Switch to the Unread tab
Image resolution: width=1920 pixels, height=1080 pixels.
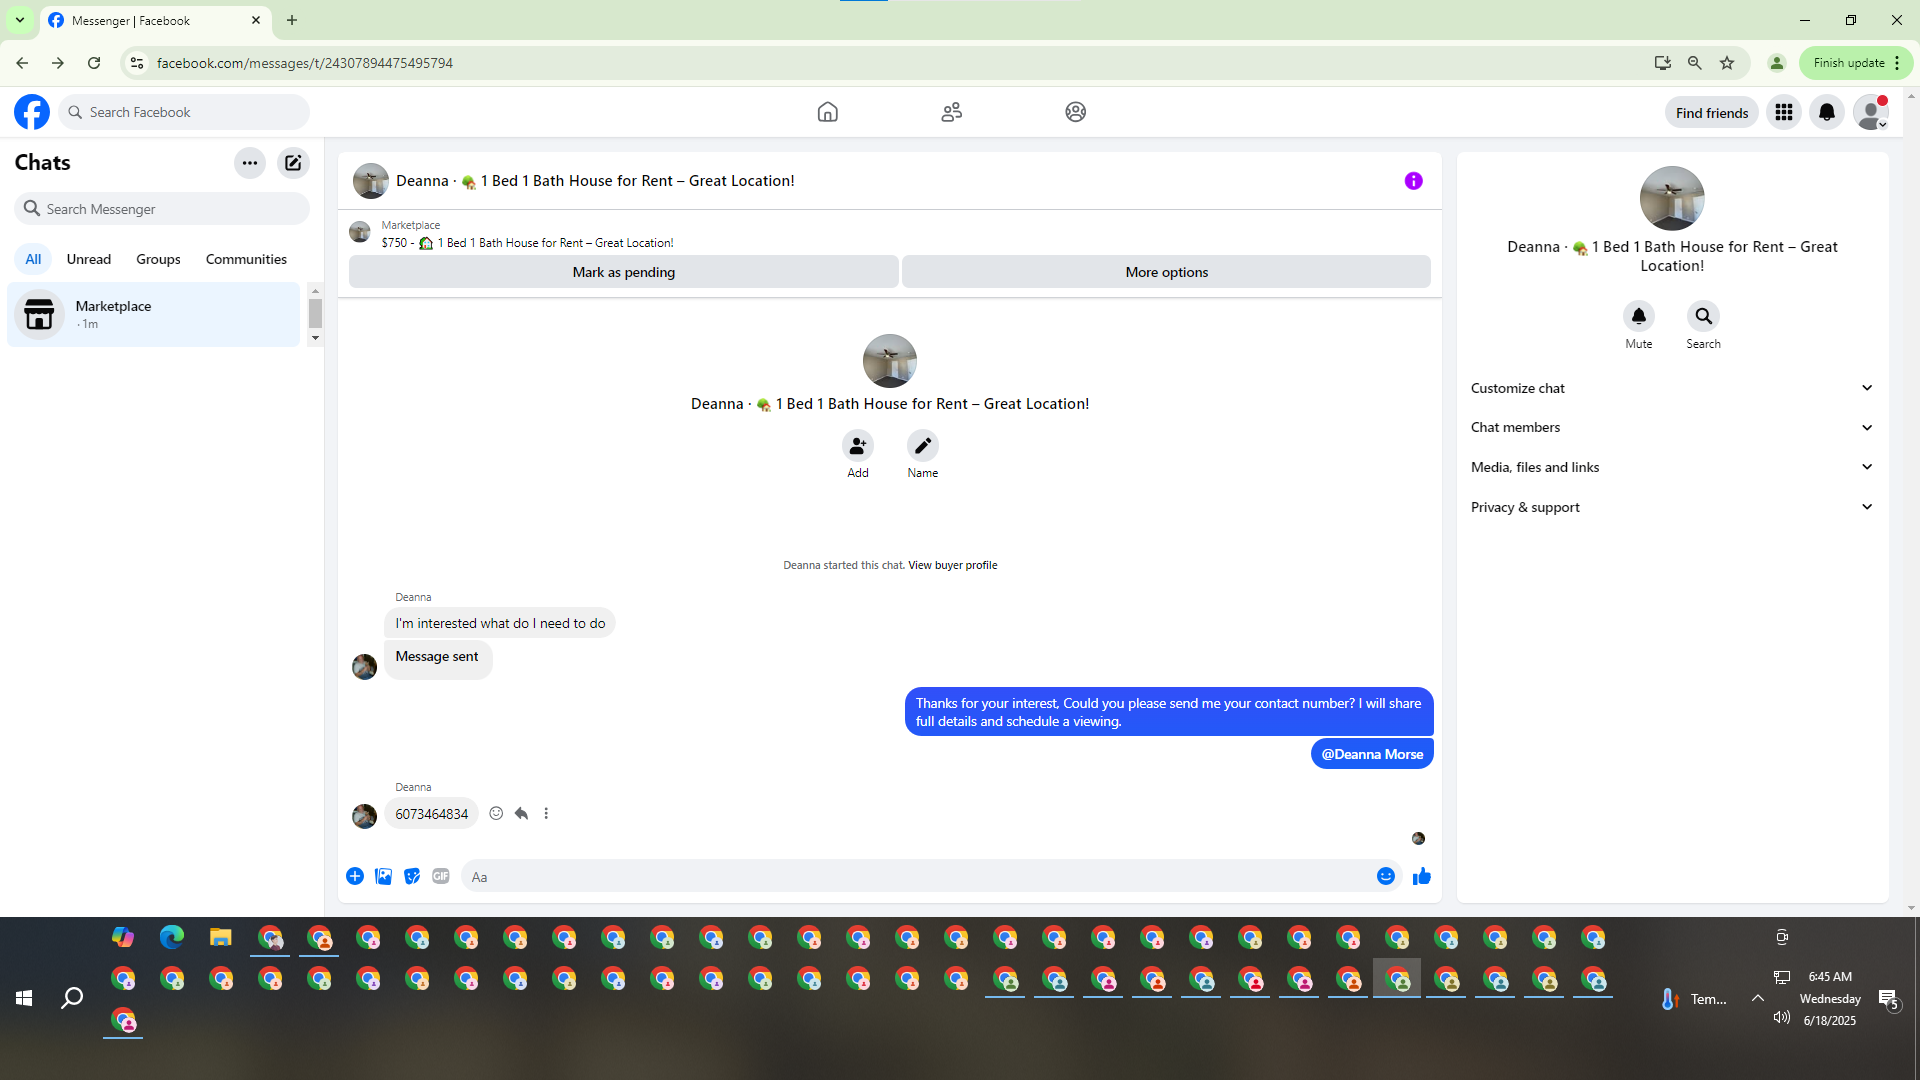pyautogui.click(x=89, y=260)
